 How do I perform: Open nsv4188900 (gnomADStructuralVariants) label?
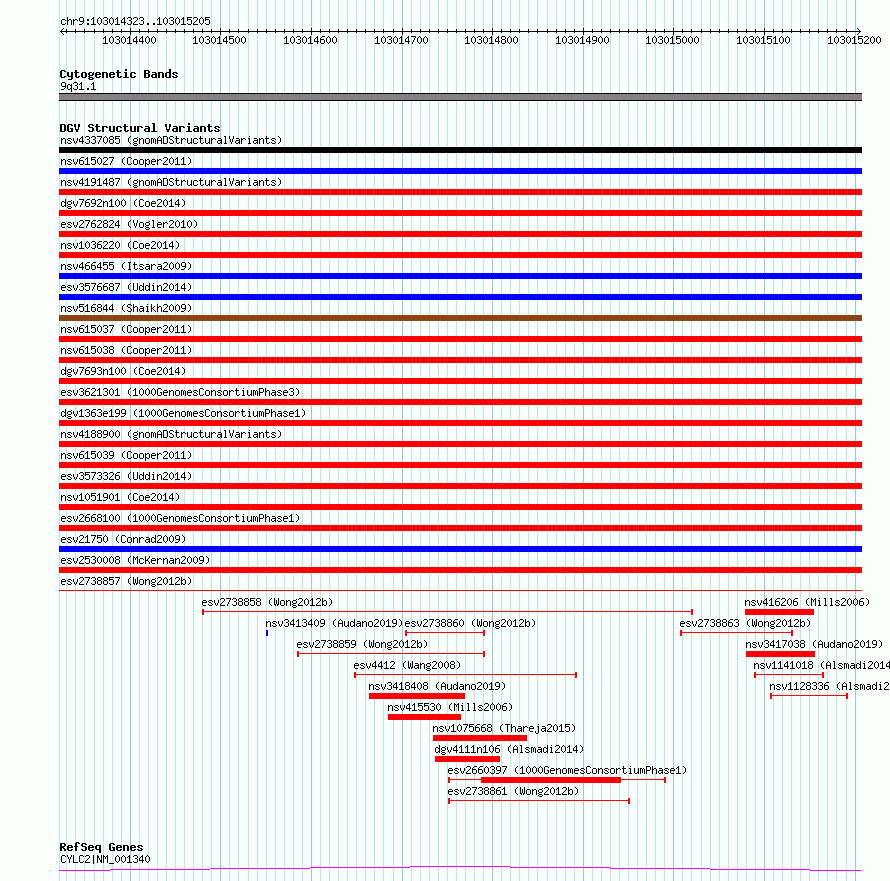[x=171, y=434]
